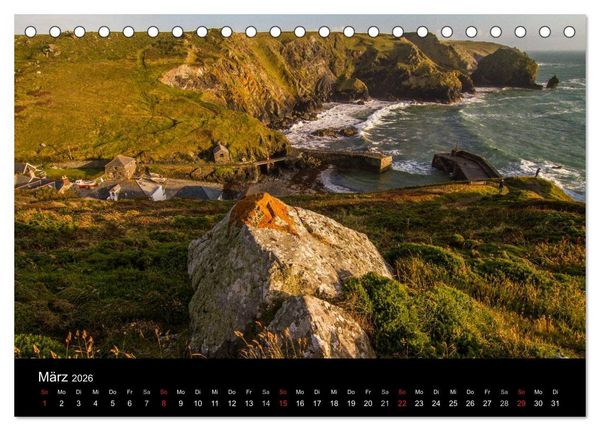This screenshot has width=600, height=431.
Task: Select date 2 in the calendar strip
Action: 61,403
